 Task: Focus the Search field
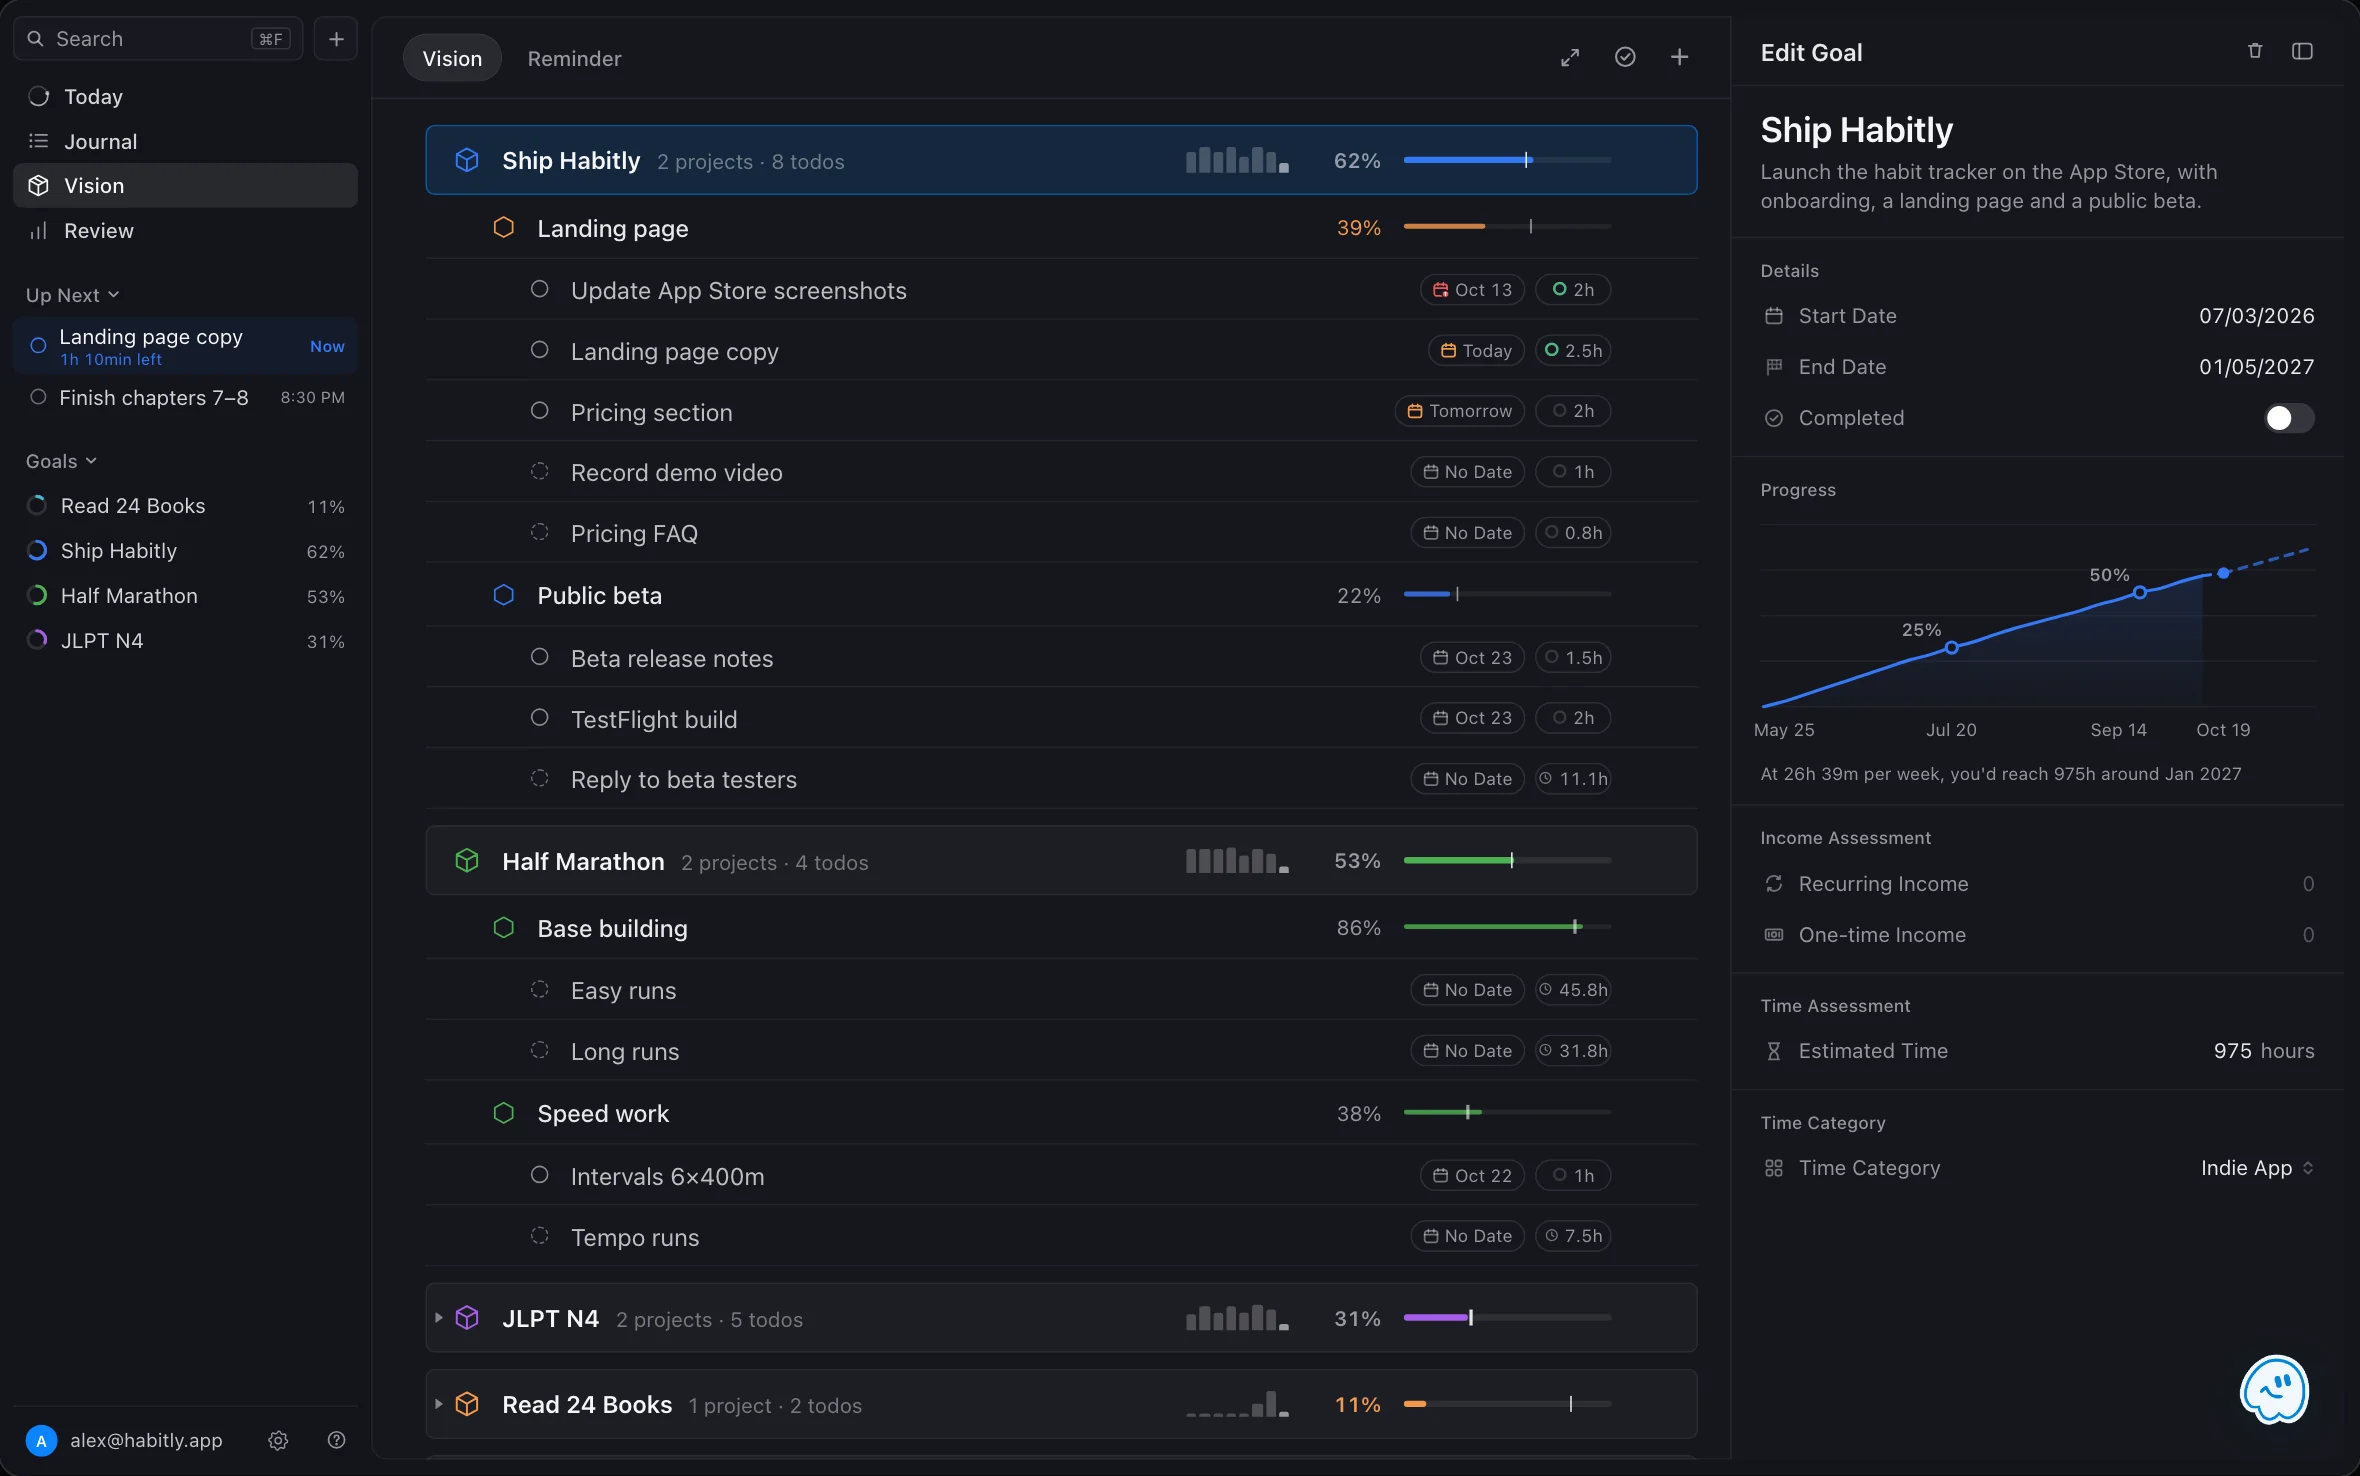point(158,39)
